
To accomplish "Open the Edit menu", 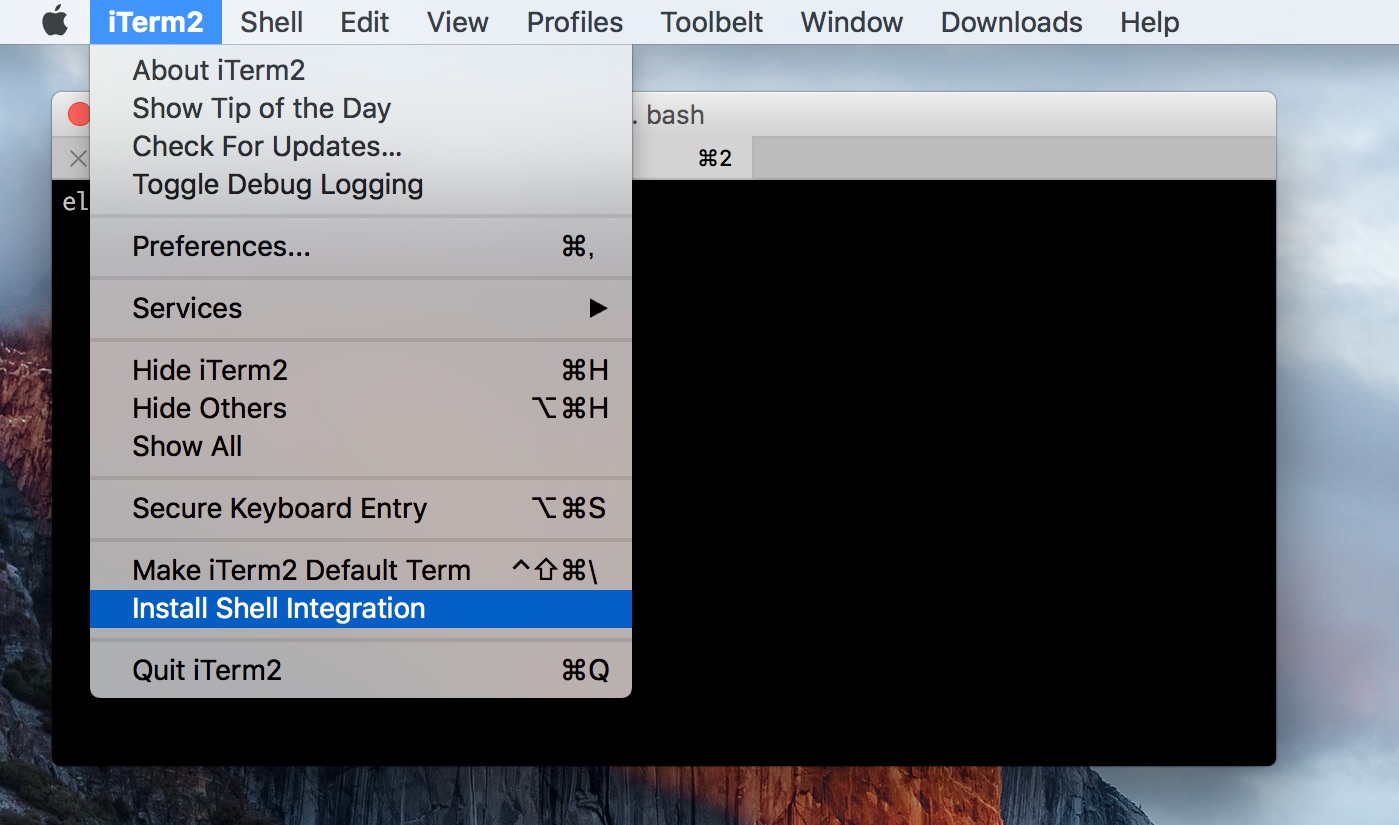I will pos(365,22).
